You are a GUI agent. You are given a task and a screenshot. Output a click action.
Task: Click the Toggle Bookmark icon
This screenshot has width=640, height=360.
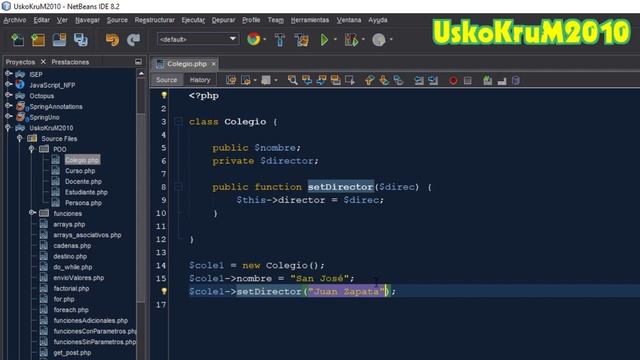398,80
